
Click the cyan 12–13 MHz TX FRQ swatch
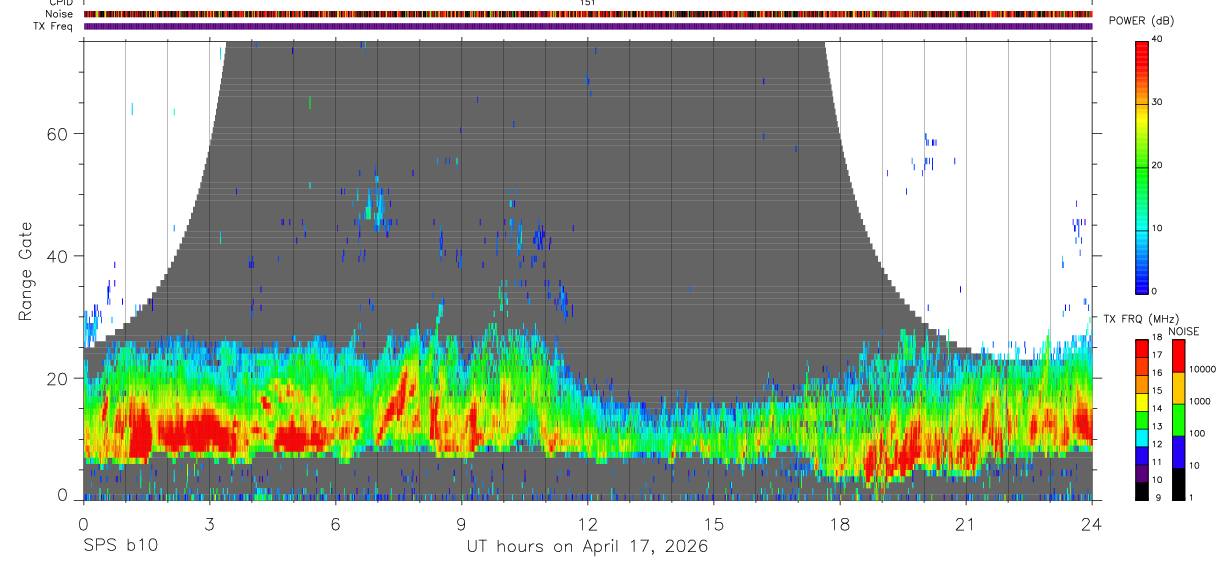tap(1142, 438)
